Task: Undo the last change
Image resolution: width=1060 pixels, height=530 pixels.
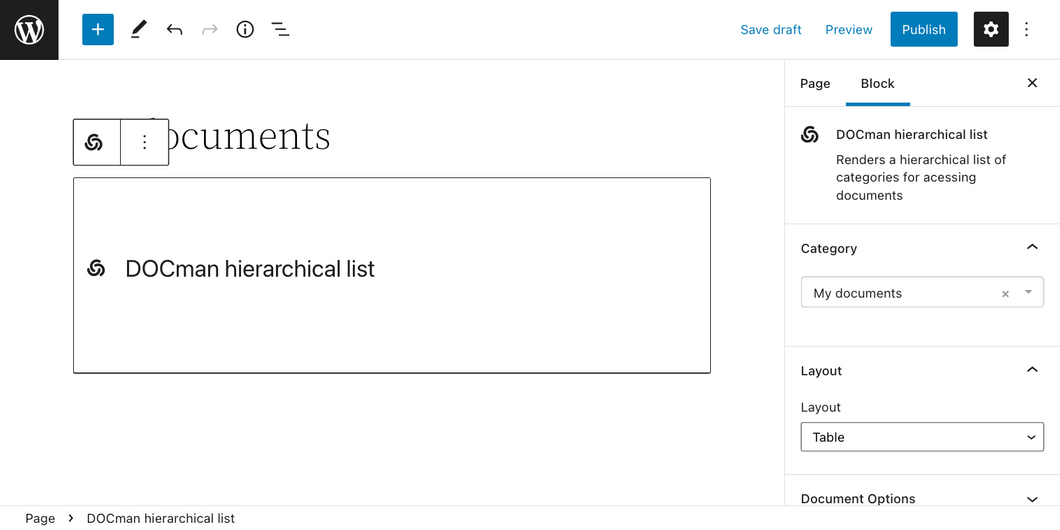Action: (x=174, y=30)
